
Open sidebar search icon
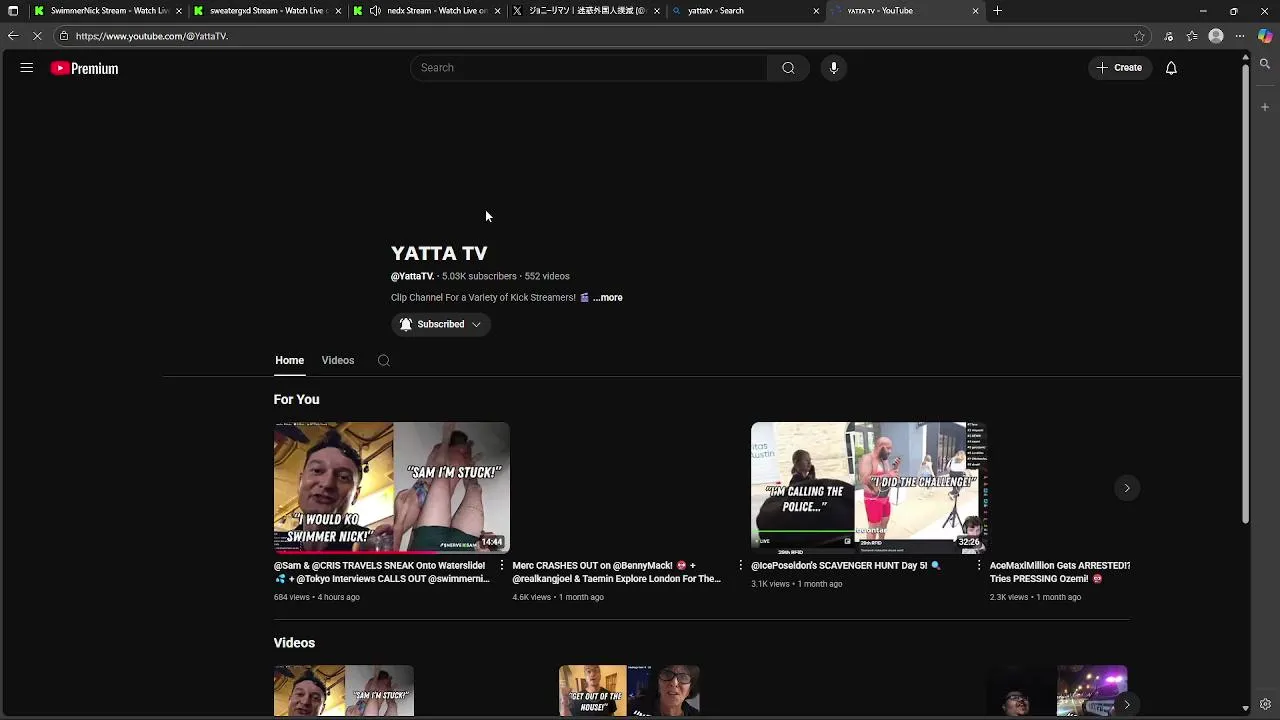(1265, 64)
